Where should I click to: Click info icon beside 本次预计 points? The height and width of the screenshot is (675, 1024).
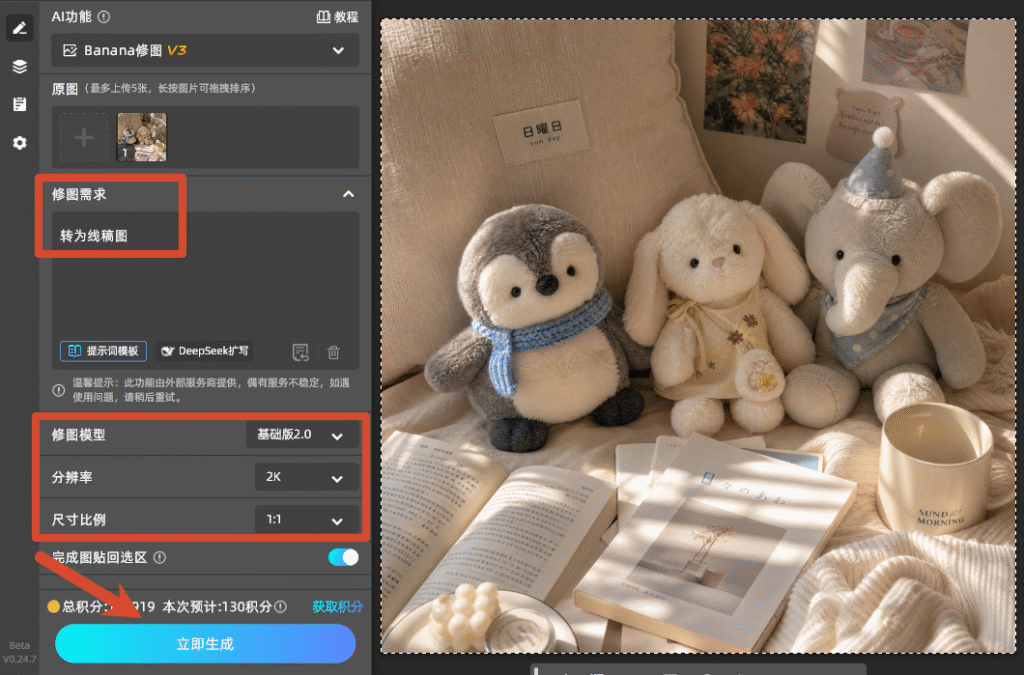pos(281,606)
